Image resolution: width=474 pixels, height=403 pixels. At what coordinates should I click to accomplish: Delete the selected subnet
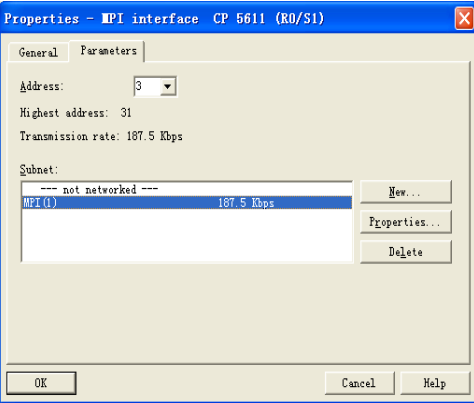point(406,252)
